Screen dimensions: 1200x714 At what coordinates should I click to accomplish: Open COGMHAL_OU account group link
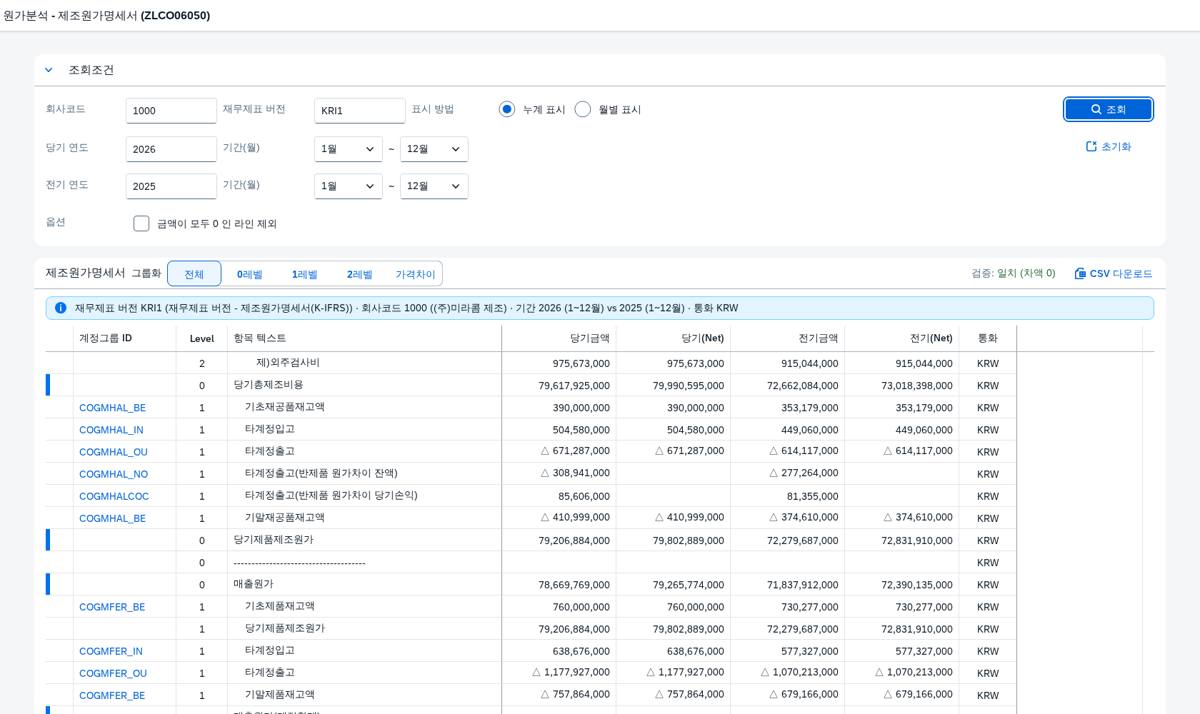113,452
